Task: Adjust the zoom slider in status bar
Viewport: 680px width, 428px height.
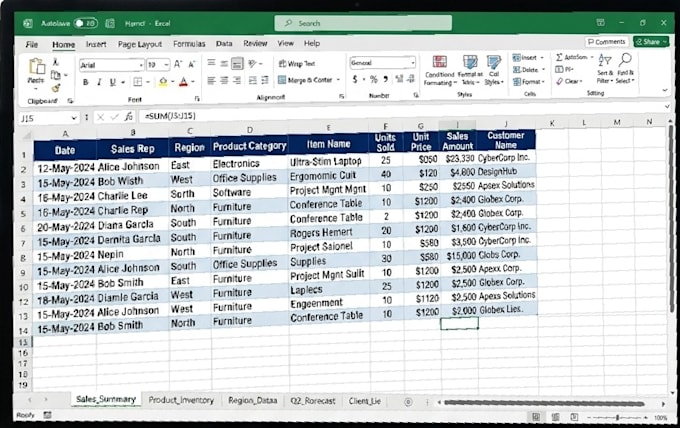Action: tap(618, 418)
